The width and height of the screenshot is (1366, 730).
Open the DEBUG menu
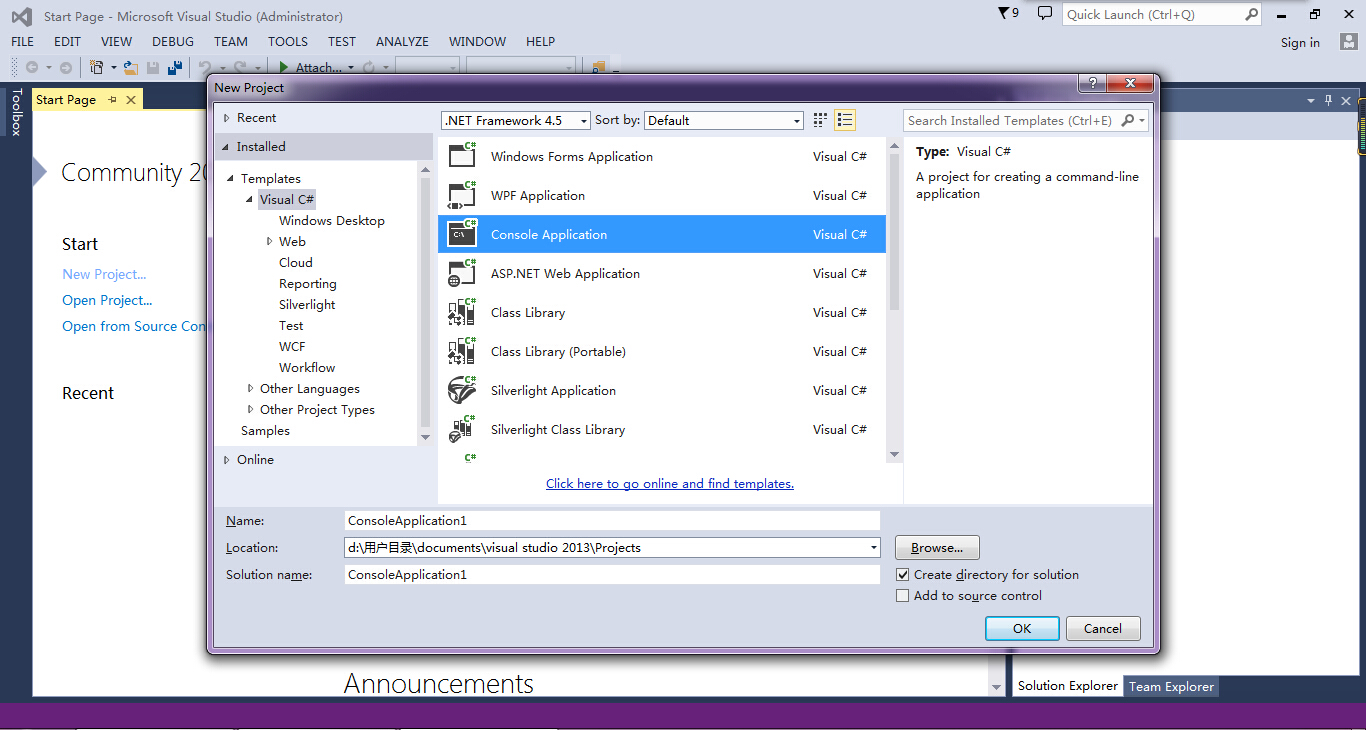[173, 42]
